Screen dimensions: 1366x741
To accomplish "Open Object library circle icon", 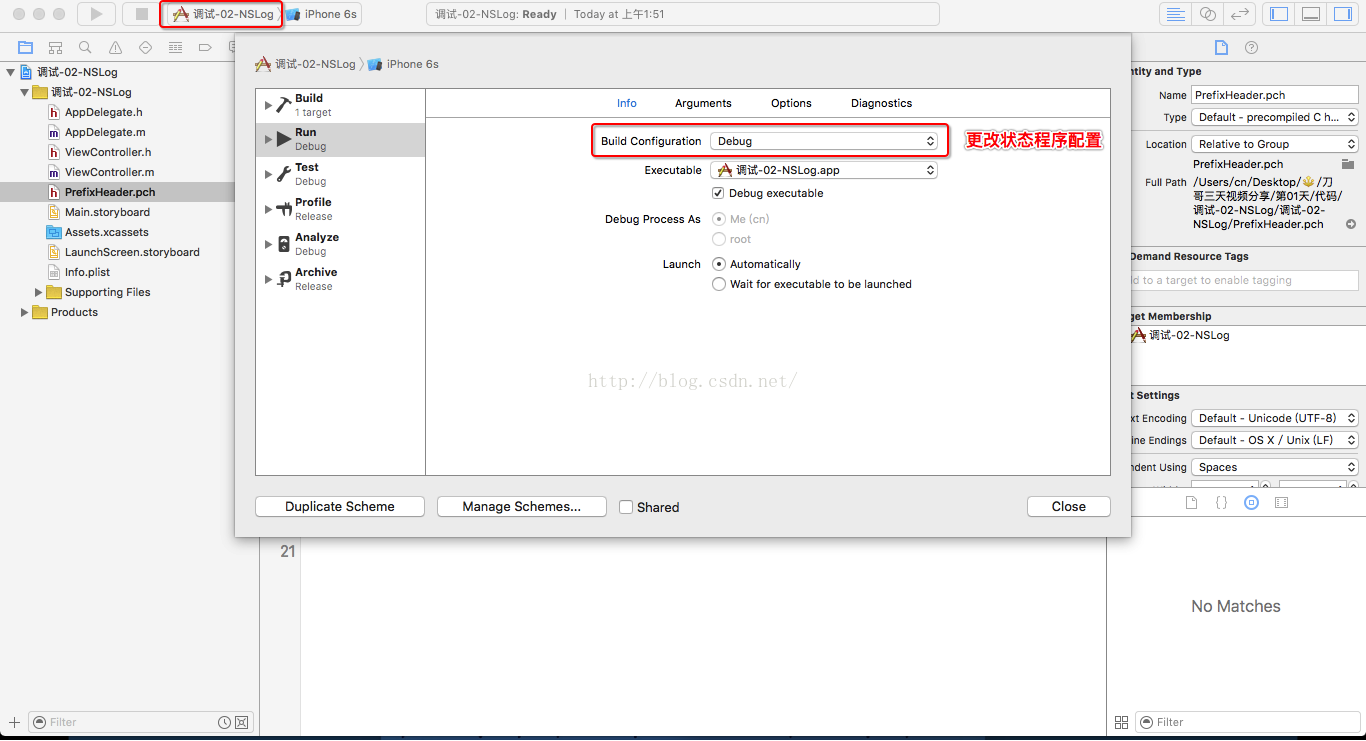I will [x=1251, y=503].
